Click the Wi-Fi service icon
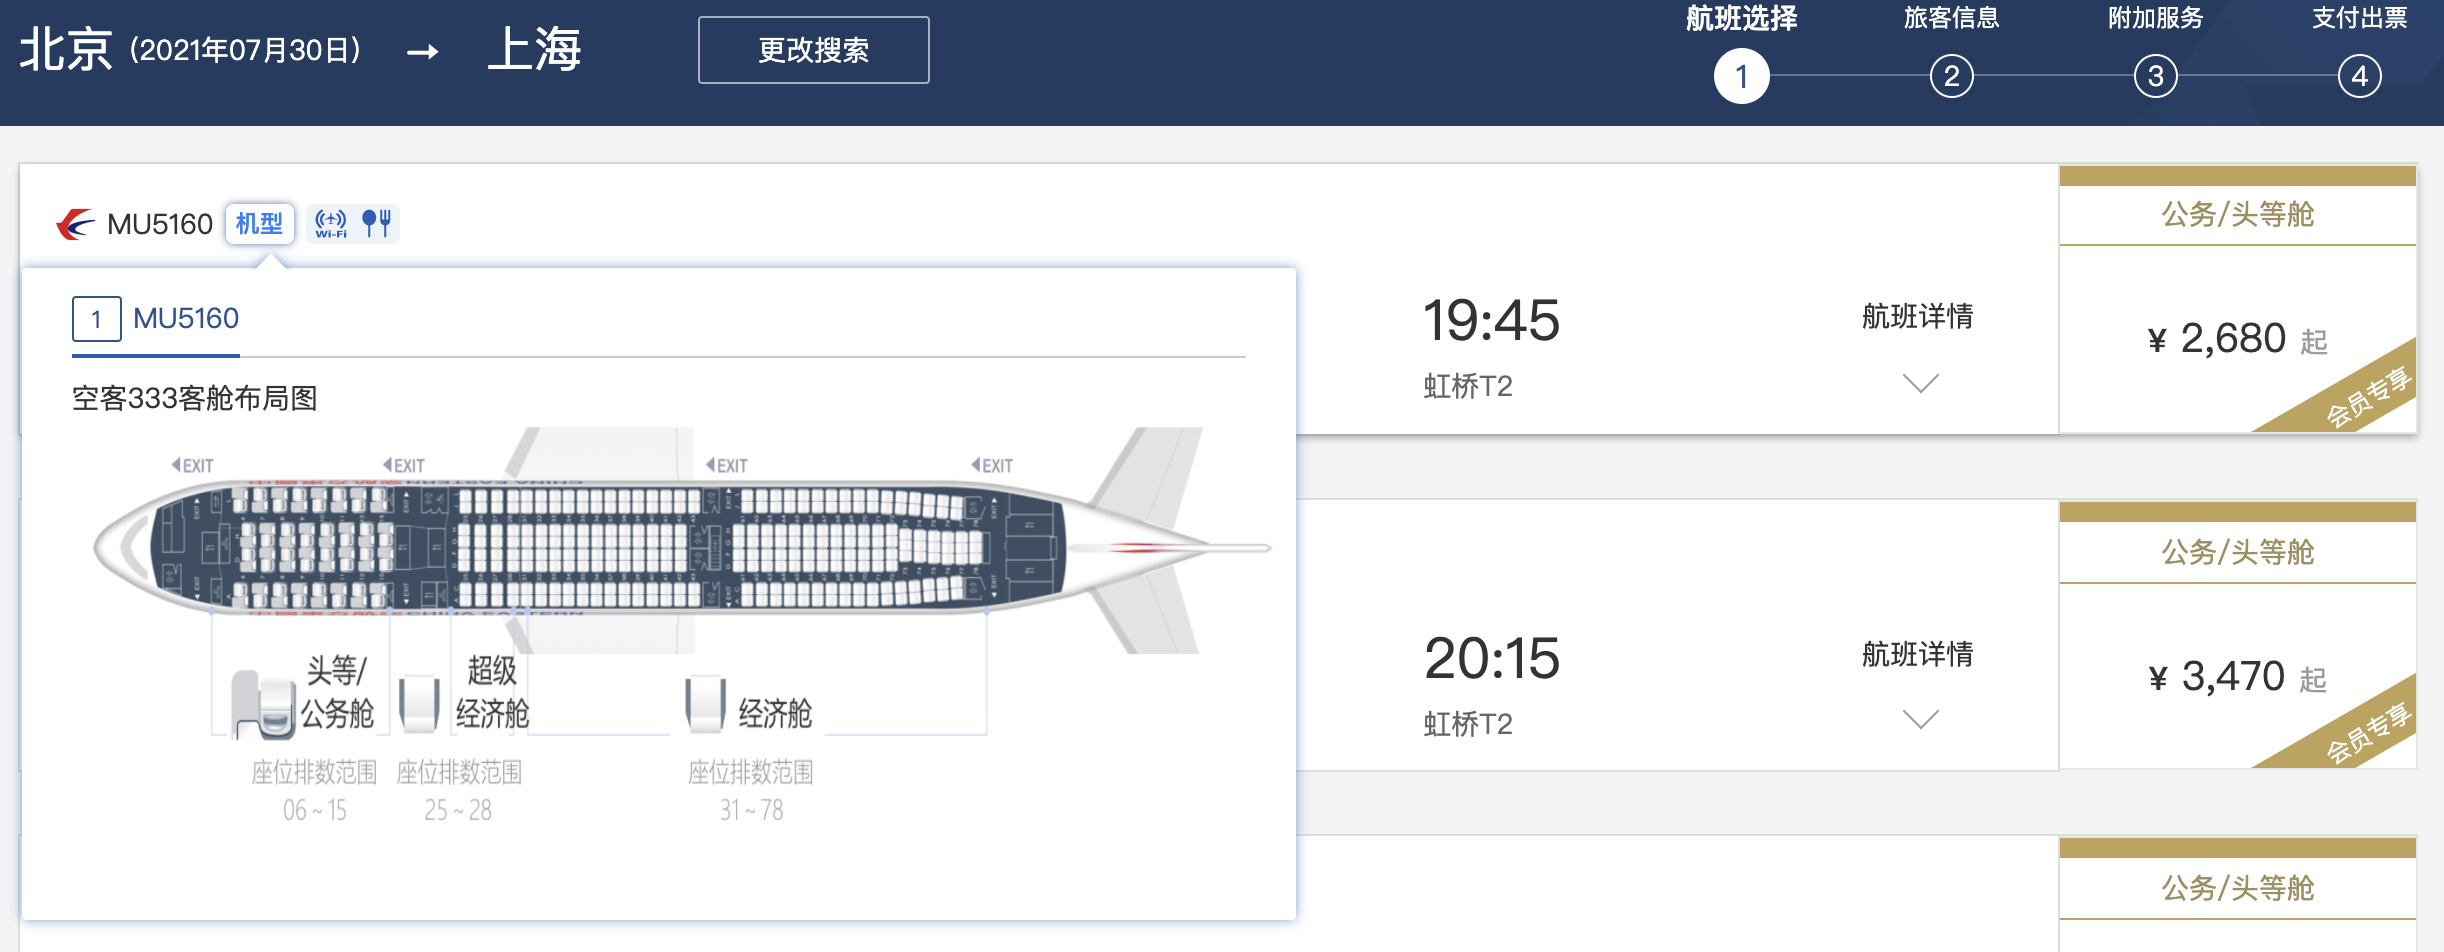The height and width of the screenshot is (952, 2444). click(331, 223)
